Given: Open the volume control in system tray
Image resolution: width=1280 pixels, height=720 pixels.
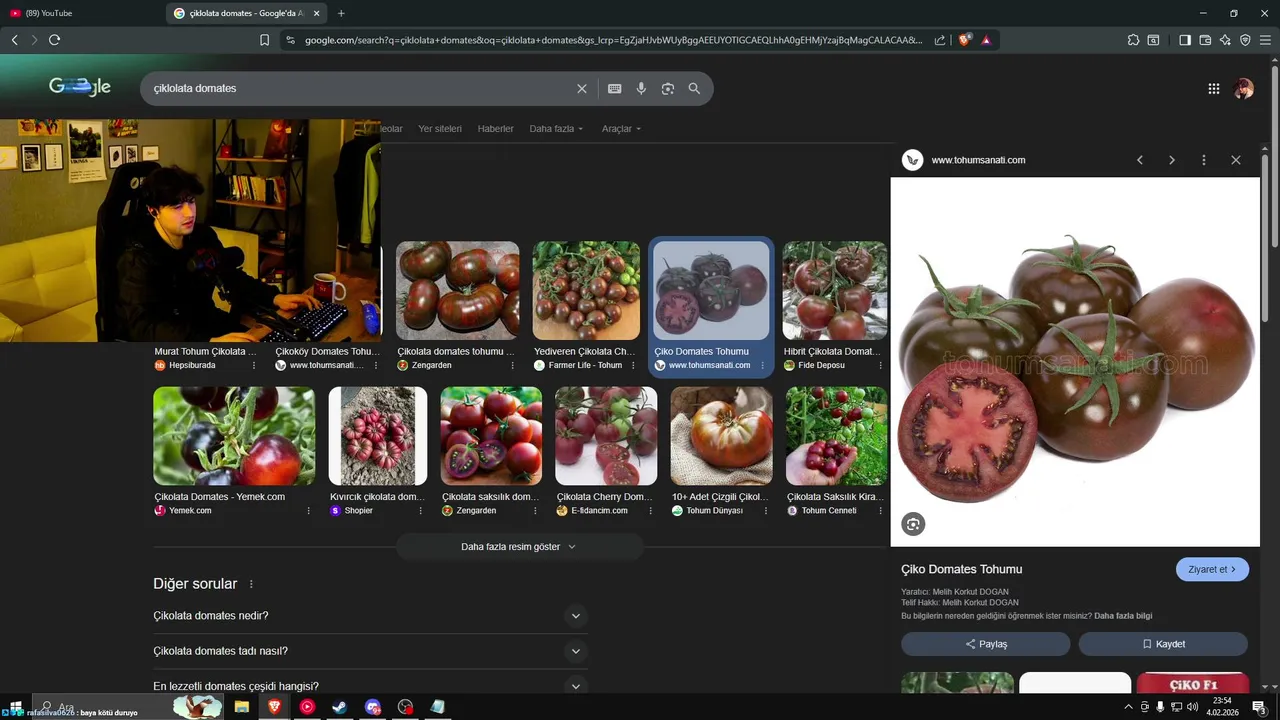Looking at the screenshot, I should 1192,707.
